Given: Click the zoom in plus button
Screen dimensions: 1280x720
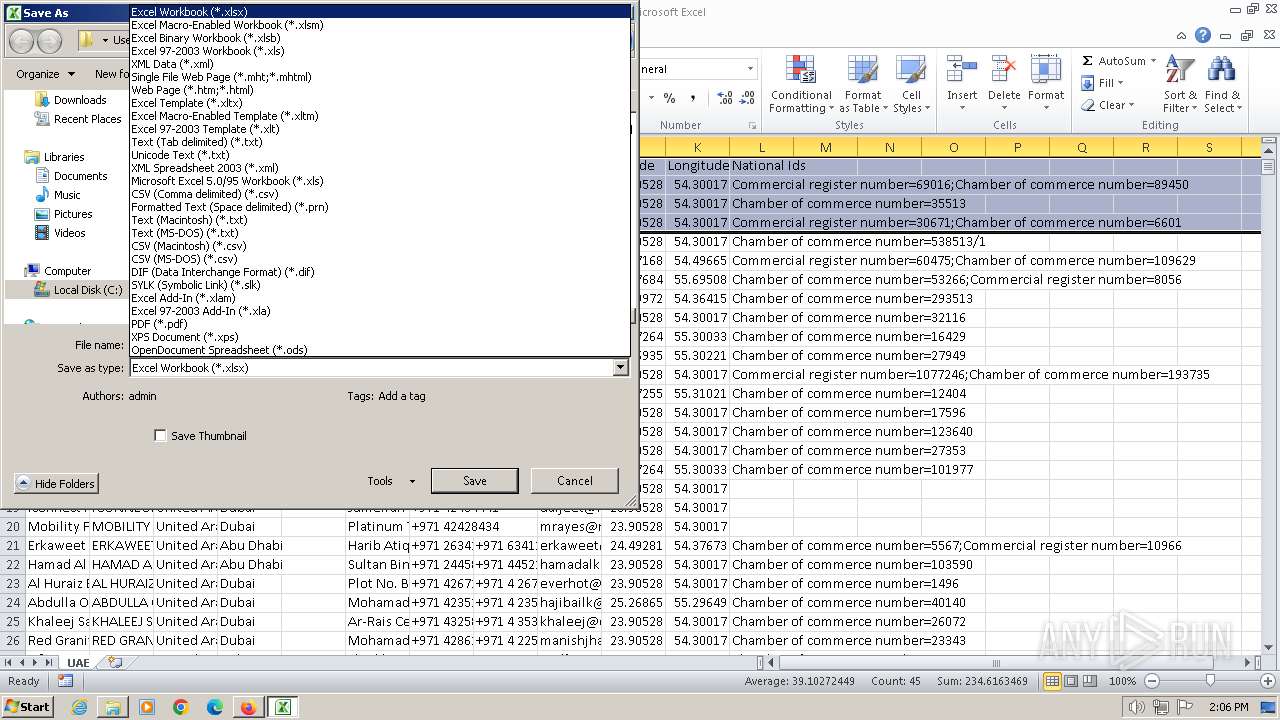Looking at the screenshot, I should pyautogui.click(x=1268, y=681).
